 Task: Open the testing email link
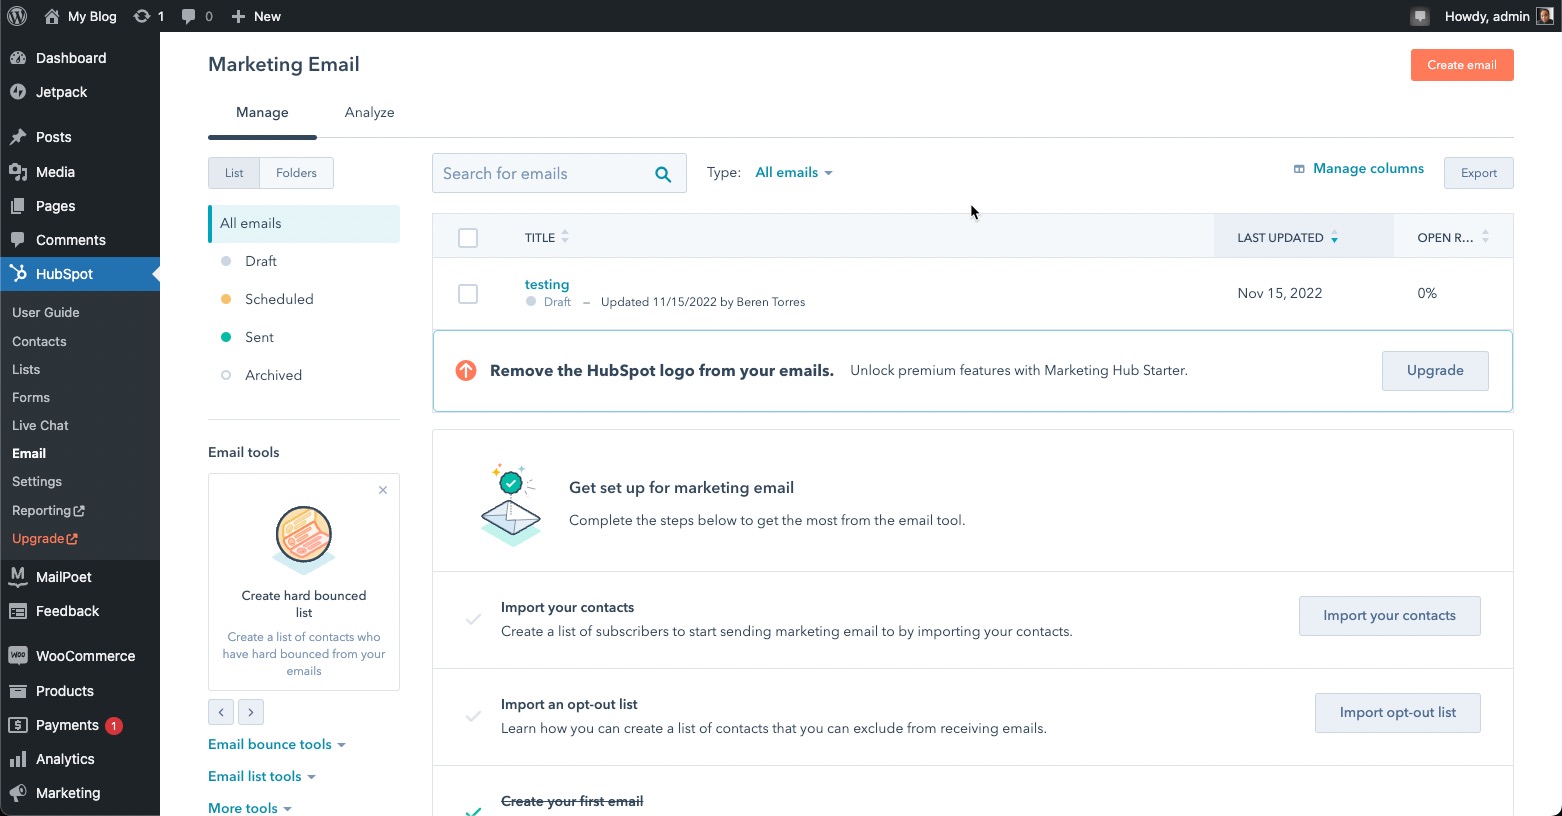(x=547, y=285)
